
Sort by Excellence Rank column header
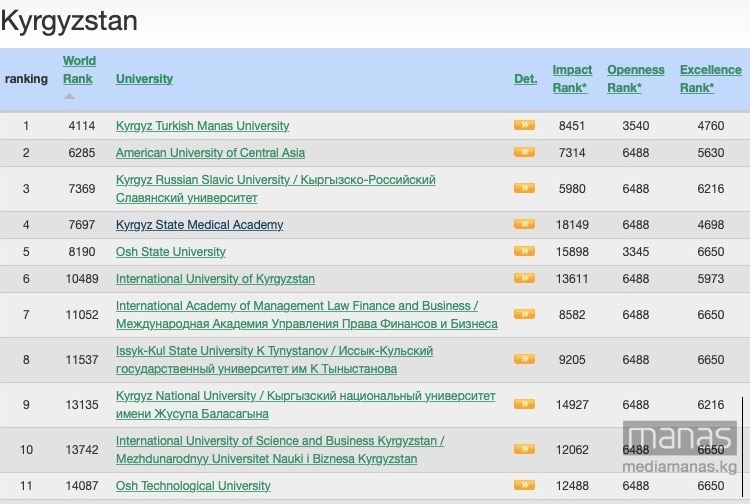tap(711, 79)
